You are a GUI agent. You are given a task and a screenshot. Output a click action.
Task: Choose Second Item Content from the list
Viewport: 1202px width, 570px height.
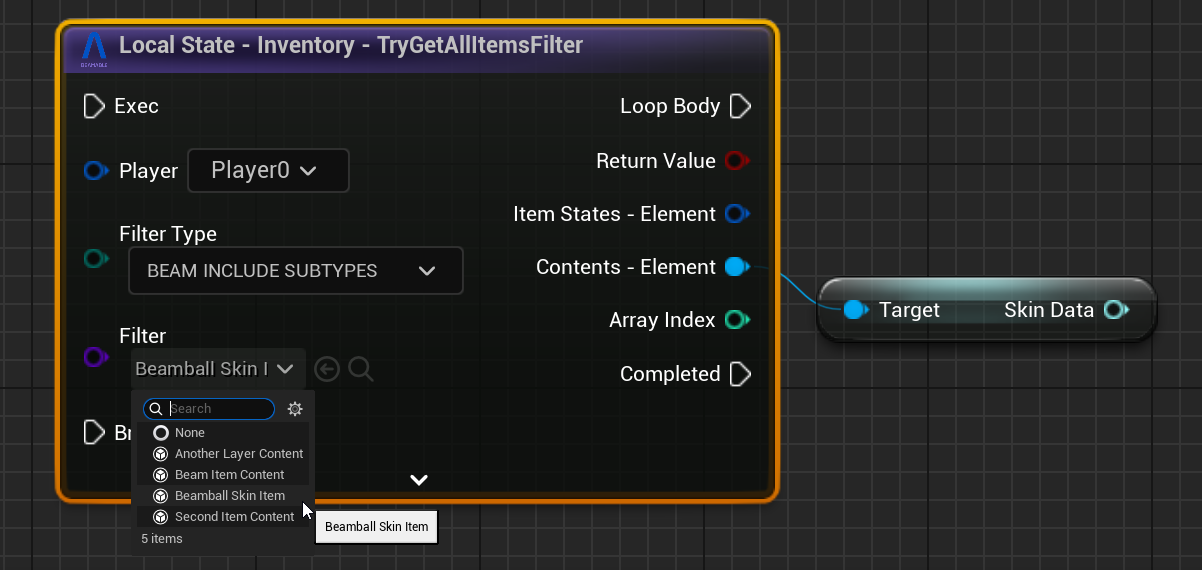[x=234, y=517]
